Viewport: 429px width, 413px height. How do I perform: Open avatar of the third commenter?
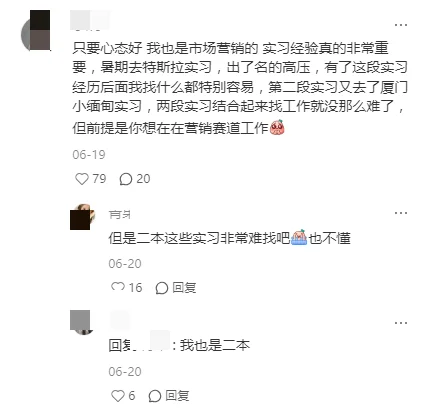pos(80,322)
